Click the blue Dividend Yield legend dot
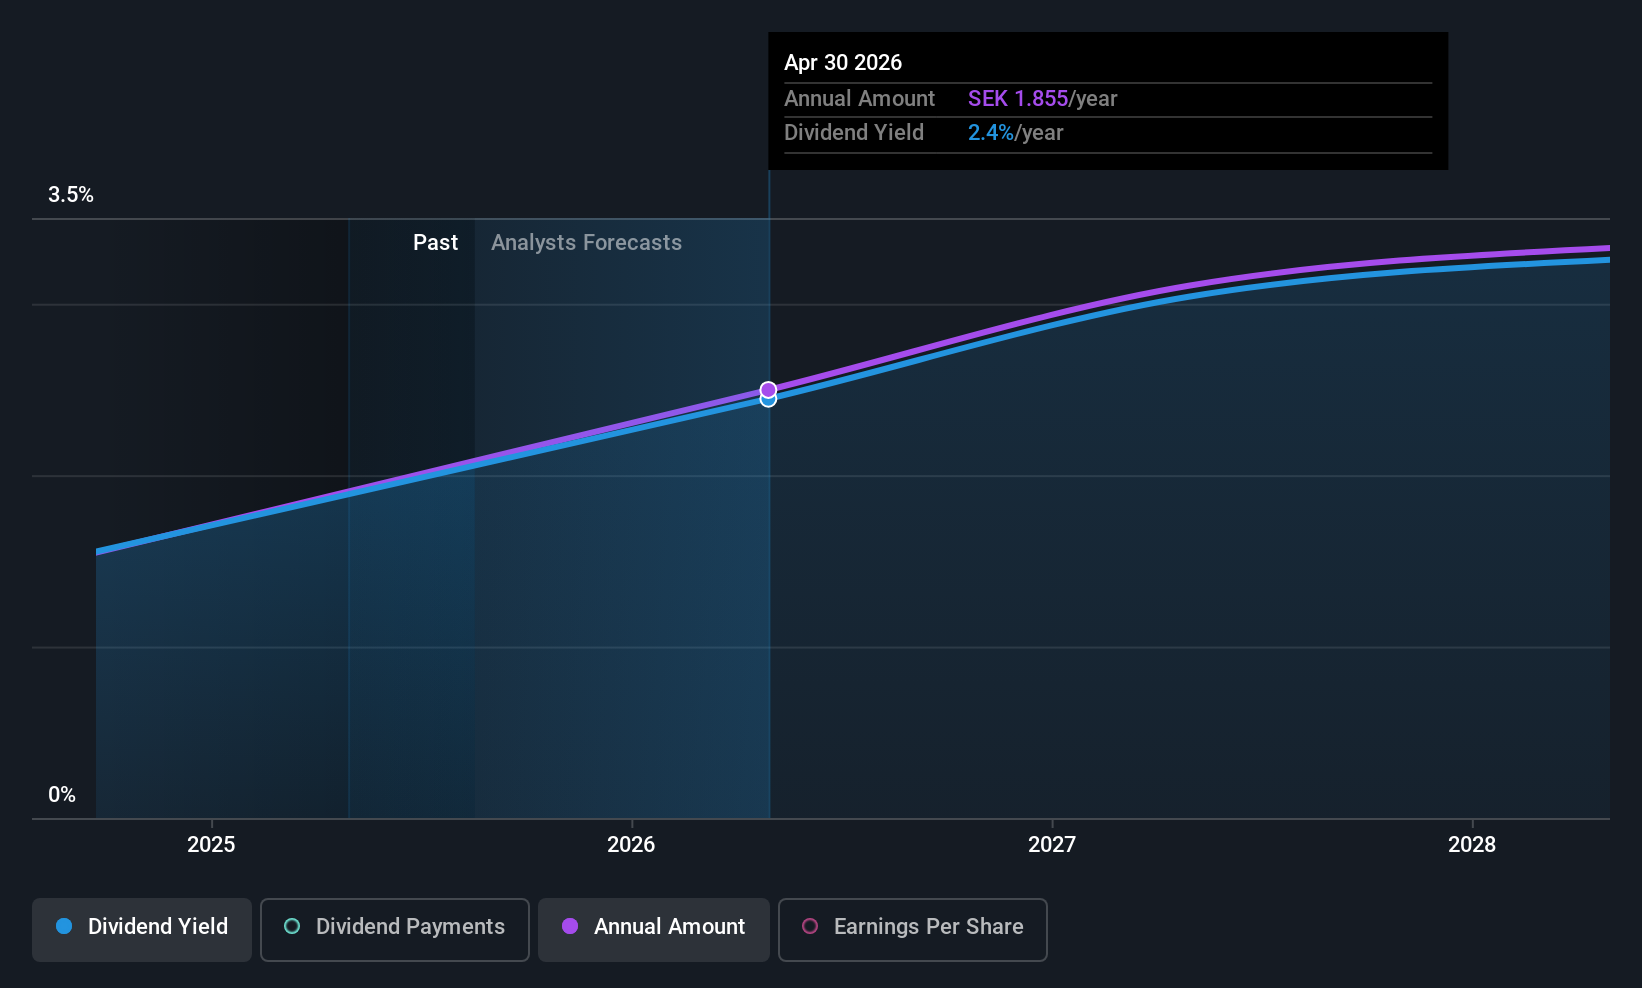This screenshot has height=988, width=1642. [x=64, y=926]
